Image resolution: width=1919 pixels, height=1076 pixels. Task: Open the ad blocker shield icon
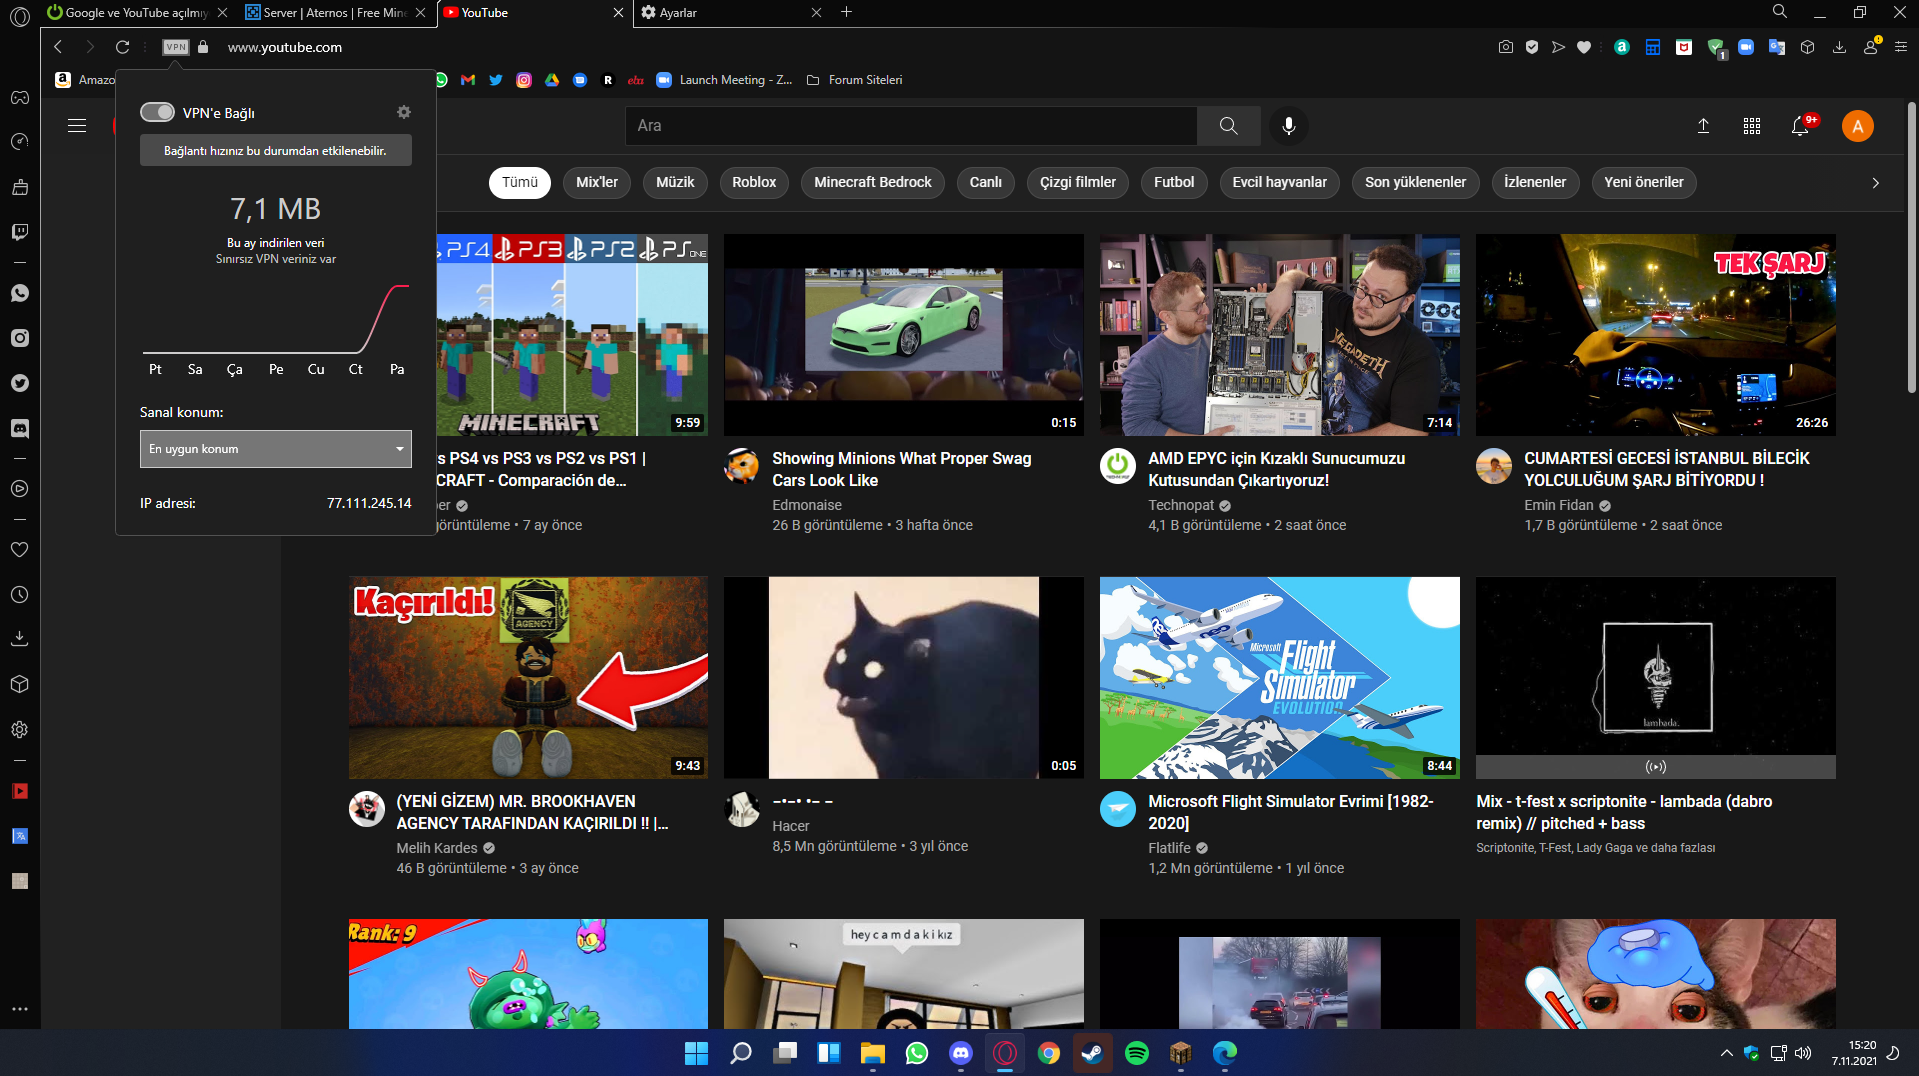(1532, 47)
